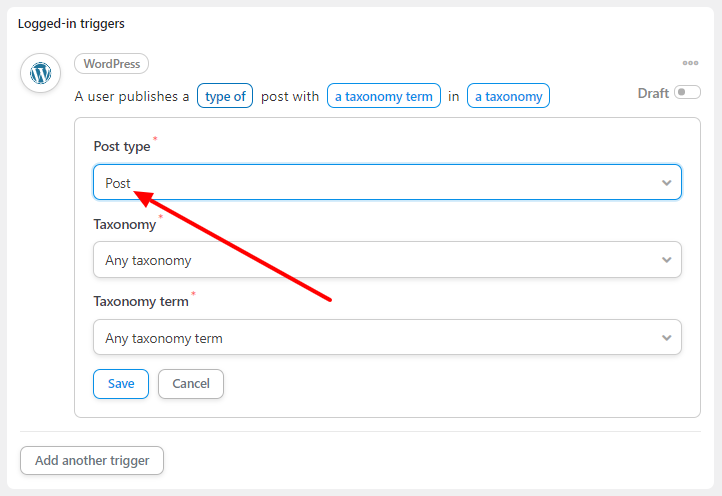Cancel editing the trigger
722x496 pixels.
191,384
